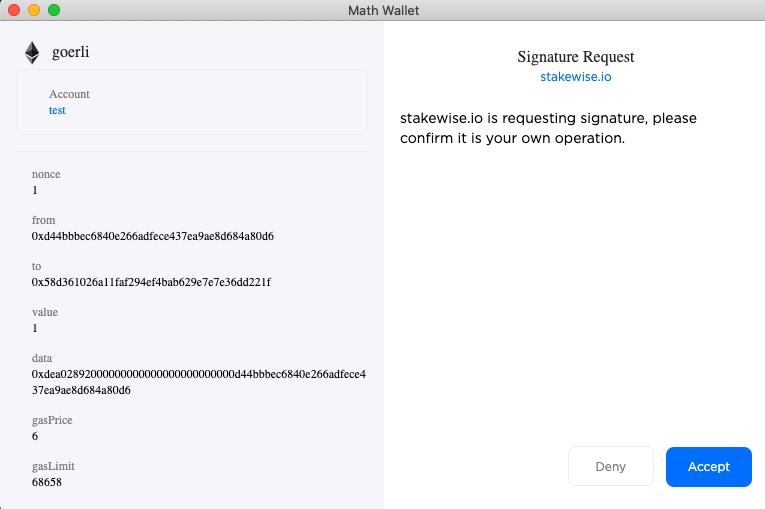Click the Ethereum logo icon
Screen dimensions: 765x509
(x=33, y=53)
